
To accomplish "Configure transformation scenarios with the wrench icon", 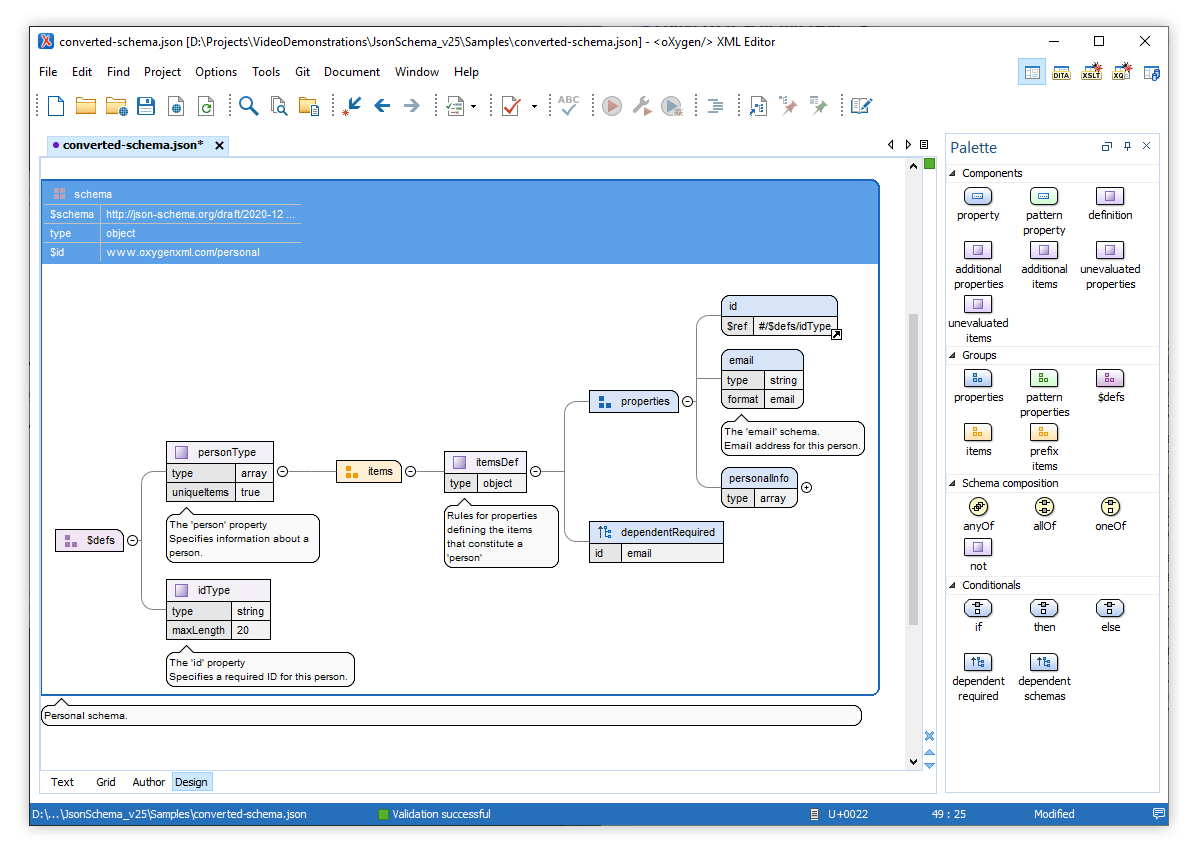I will coord(642,106).
